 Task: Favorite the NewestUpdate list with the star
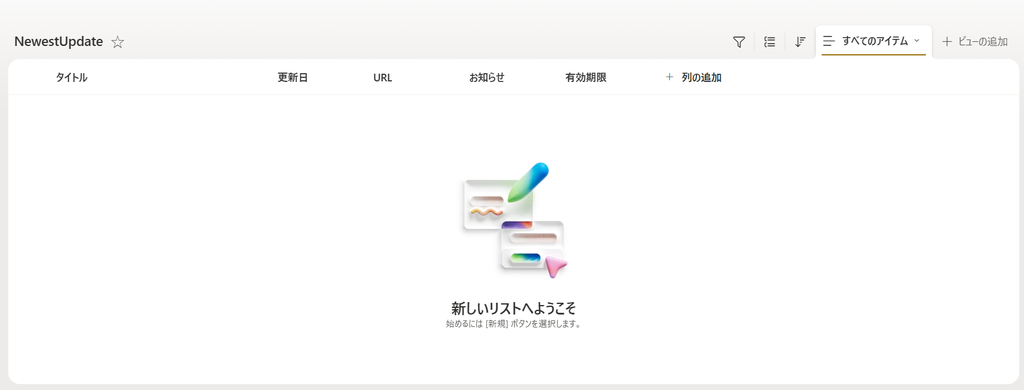click(118, 42)
